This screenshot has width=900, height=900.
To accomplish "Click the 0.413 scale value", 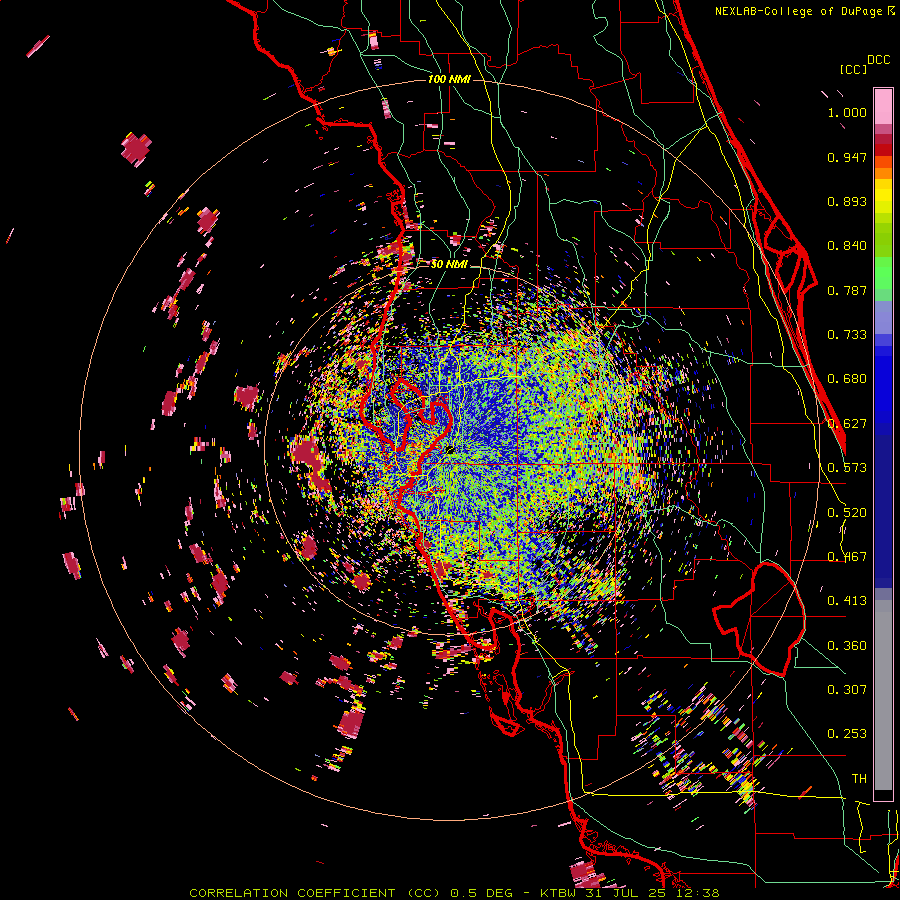I will point(847,601).
